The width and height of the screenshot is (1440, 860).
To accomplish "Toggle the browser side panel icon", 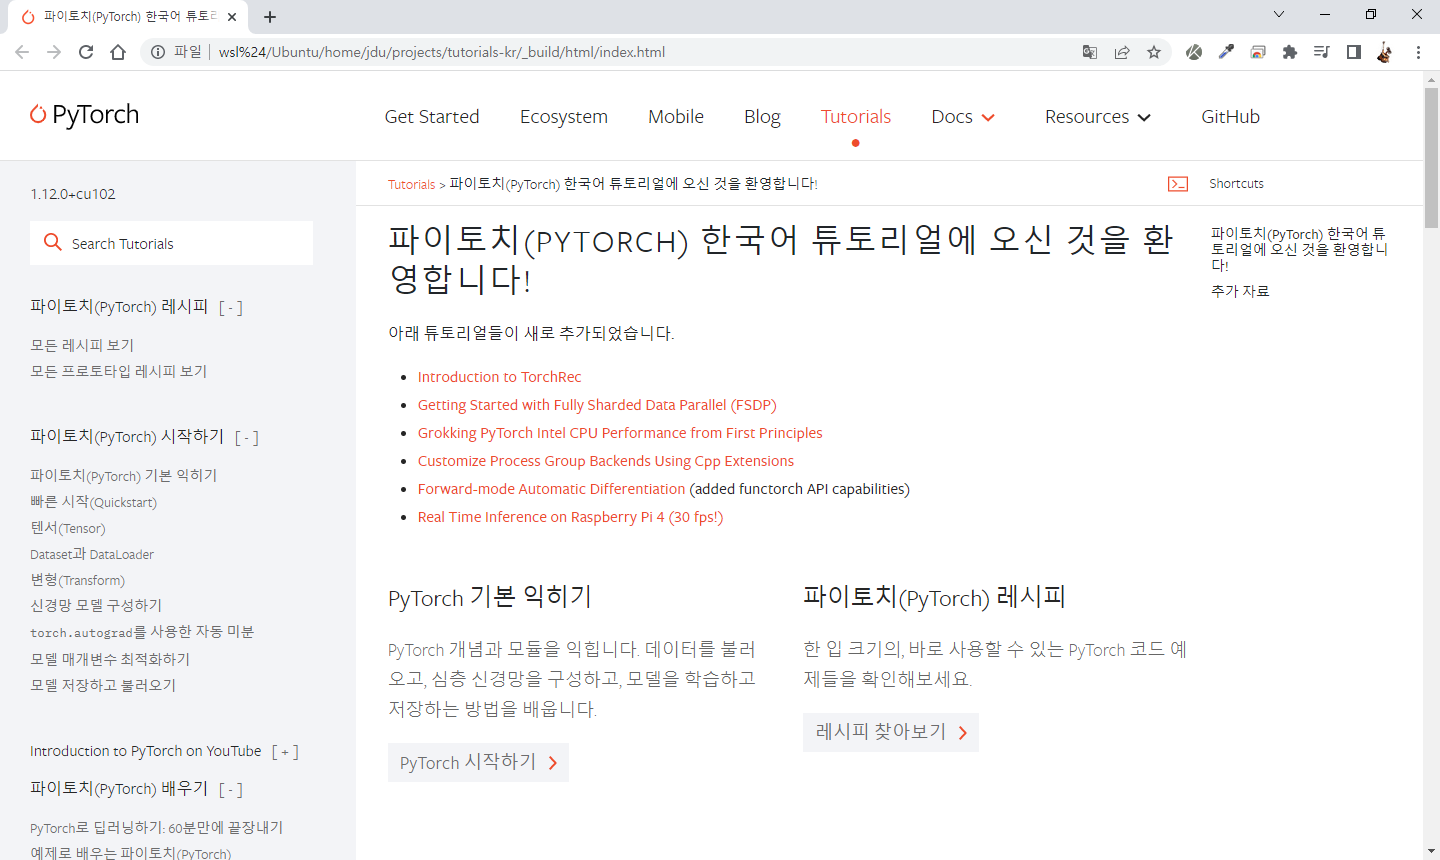I will click(x=1354, y=52).
